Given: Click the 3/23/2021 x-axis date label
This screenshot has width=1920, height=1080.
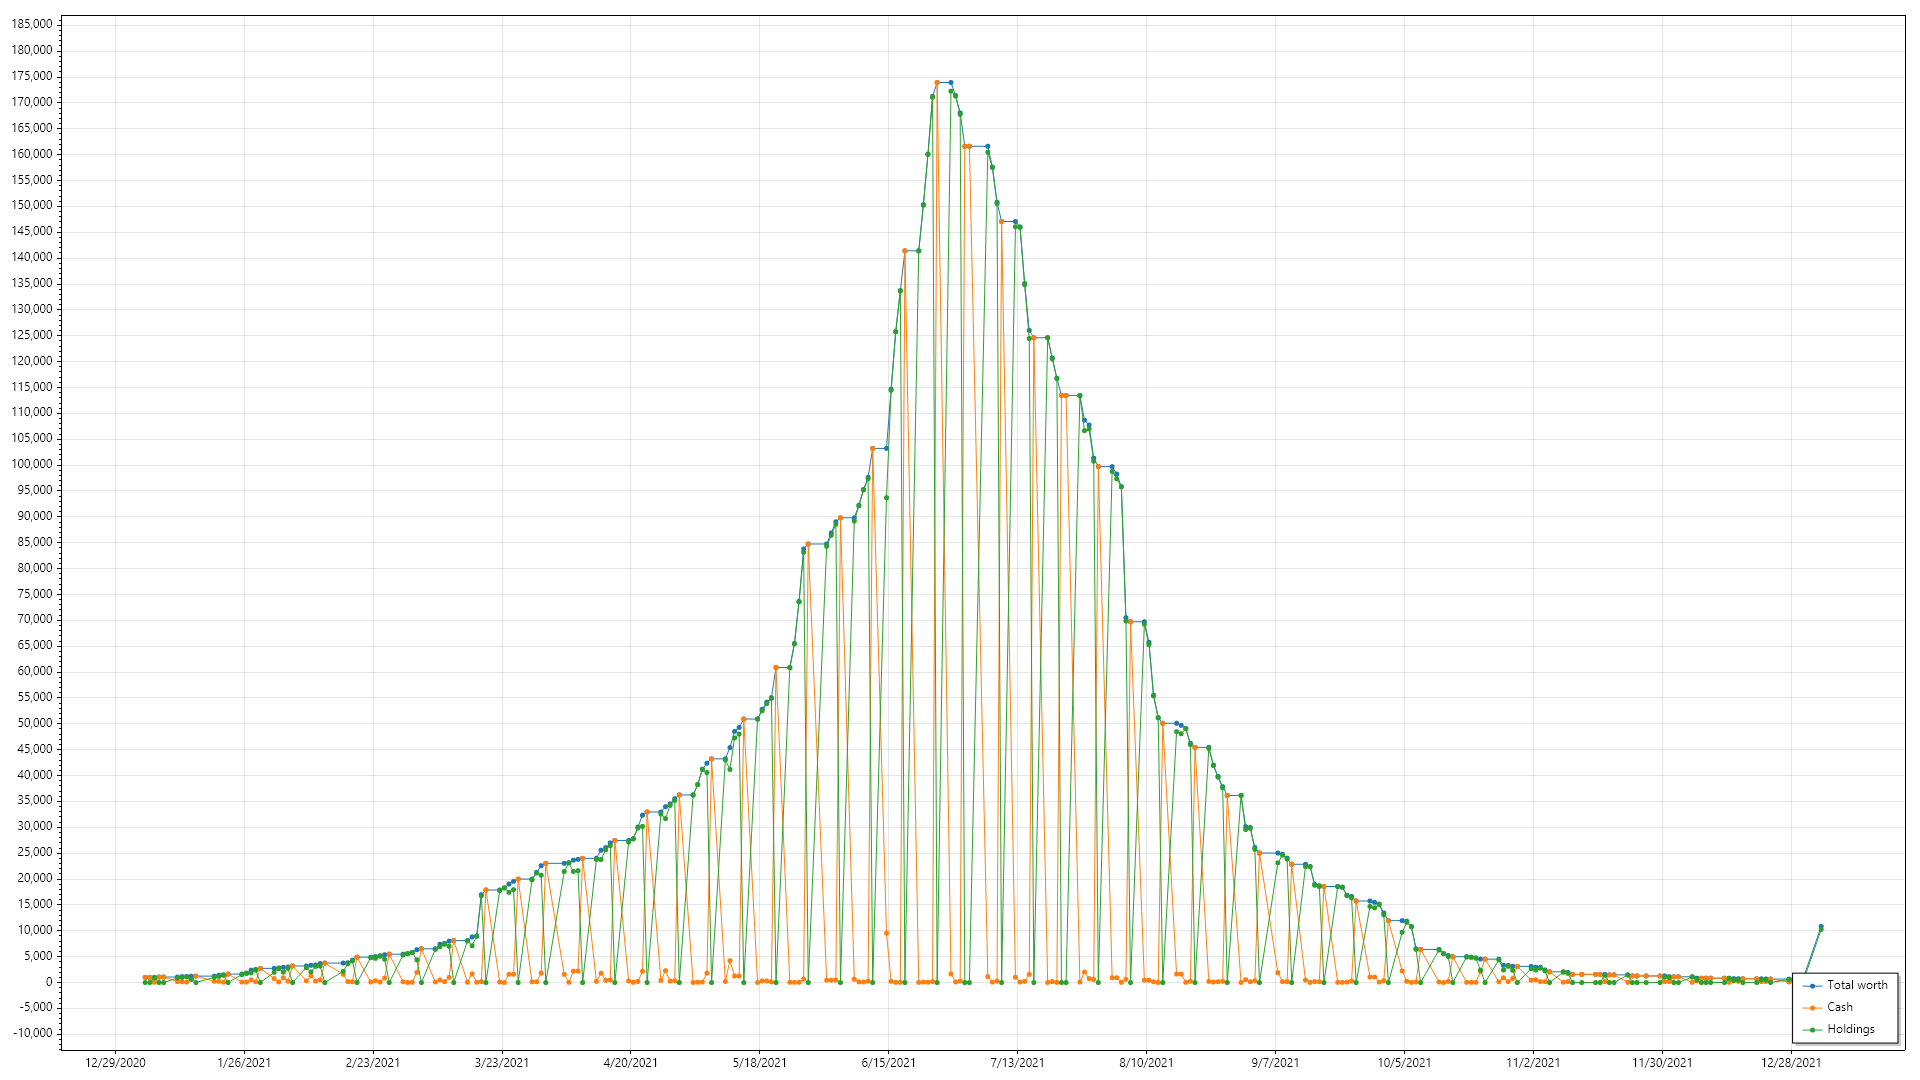Looking at the screenshot, I should pyautogui.click(x=502, y=1063).
